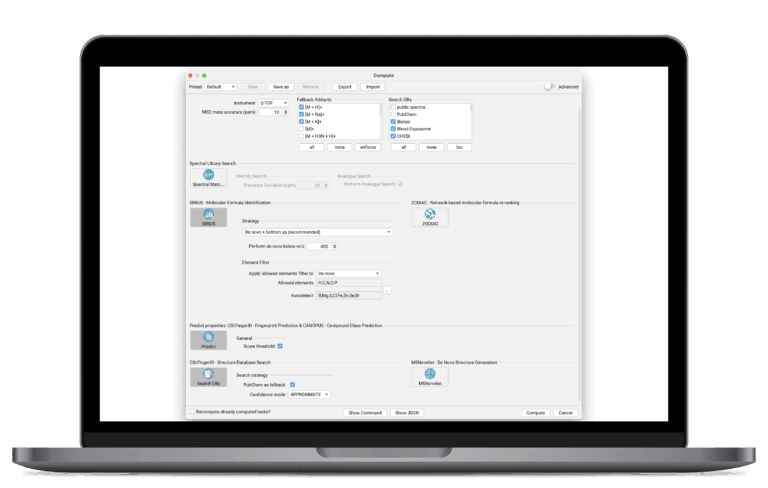The image size is (768, 488).
Task: Click the Show JSON button
Action: tap(407, 412)
